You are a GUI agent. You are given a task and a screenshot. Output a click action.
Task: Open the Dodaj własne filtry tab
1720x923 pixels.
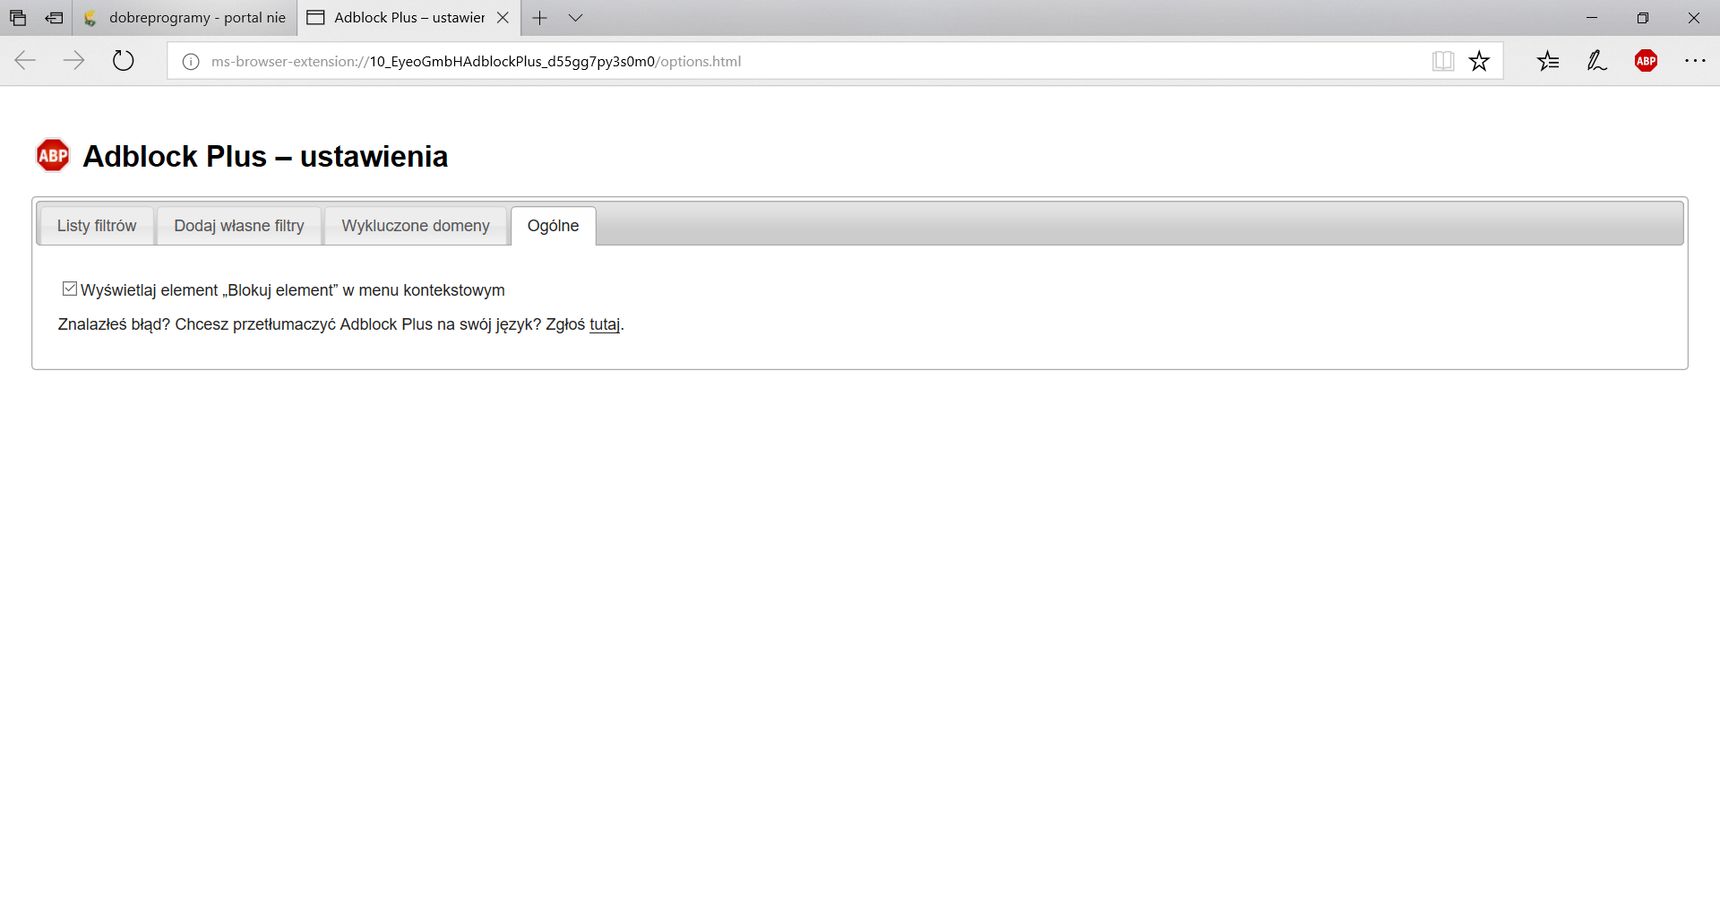239,226
